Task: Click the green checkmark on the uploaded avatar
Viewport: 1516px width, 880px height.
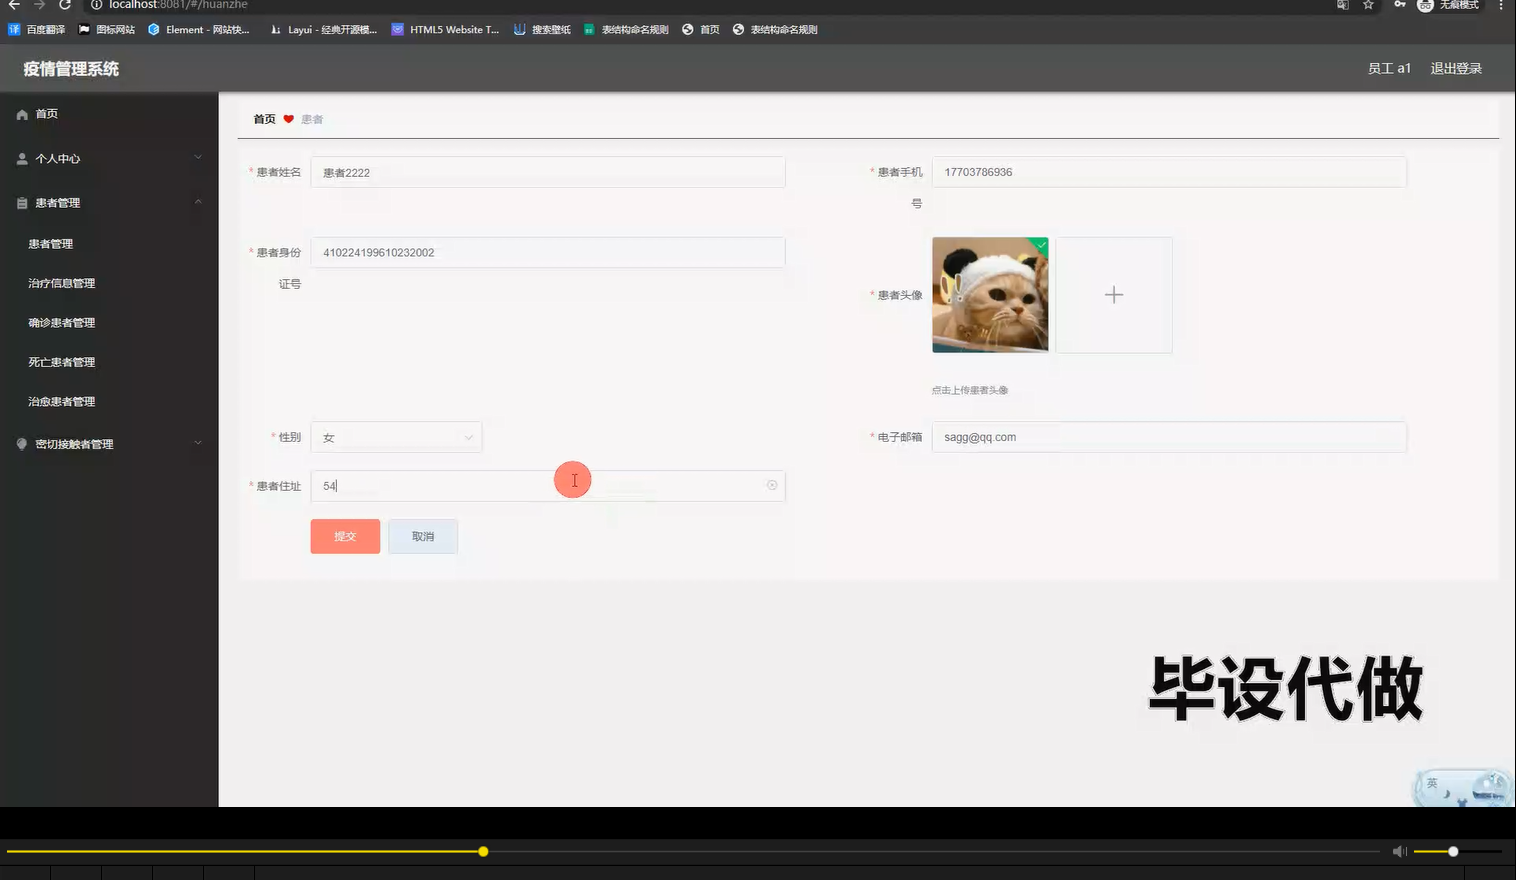Action: 1040,245
